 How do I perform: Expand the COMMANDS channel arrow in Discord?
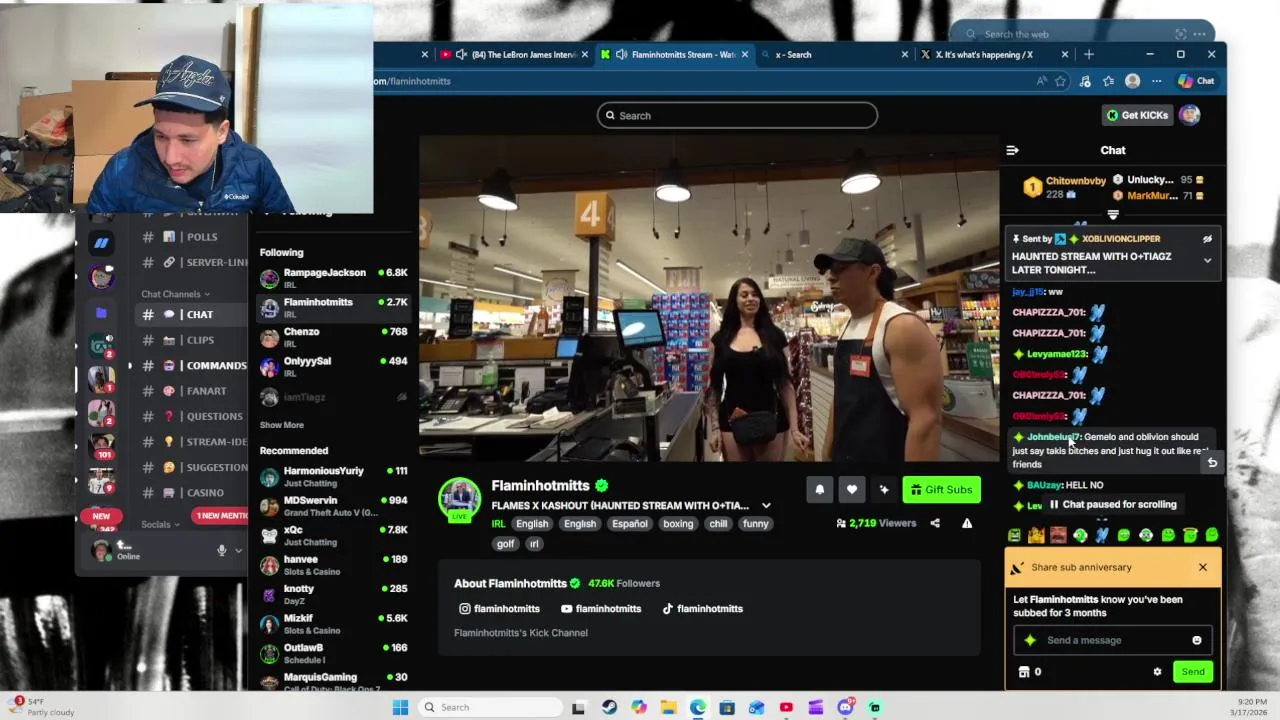[129, 366]
